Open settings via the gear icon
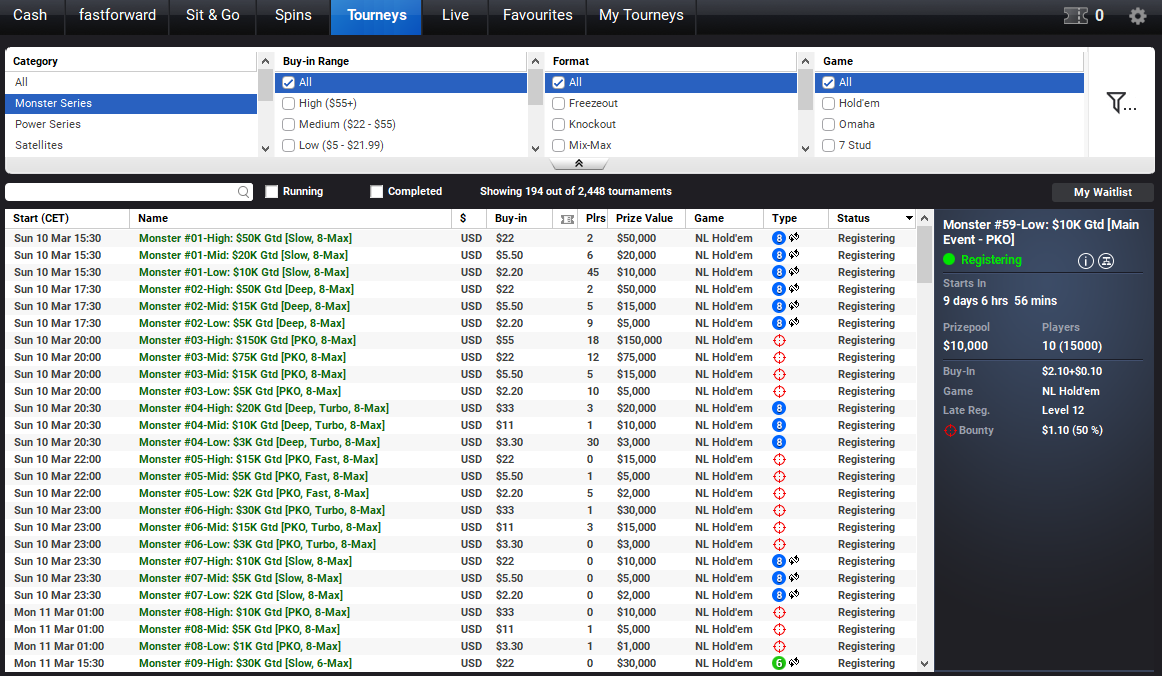Screen dimensions: 1162x676 pyautogui.click(x=1137, y=16)
